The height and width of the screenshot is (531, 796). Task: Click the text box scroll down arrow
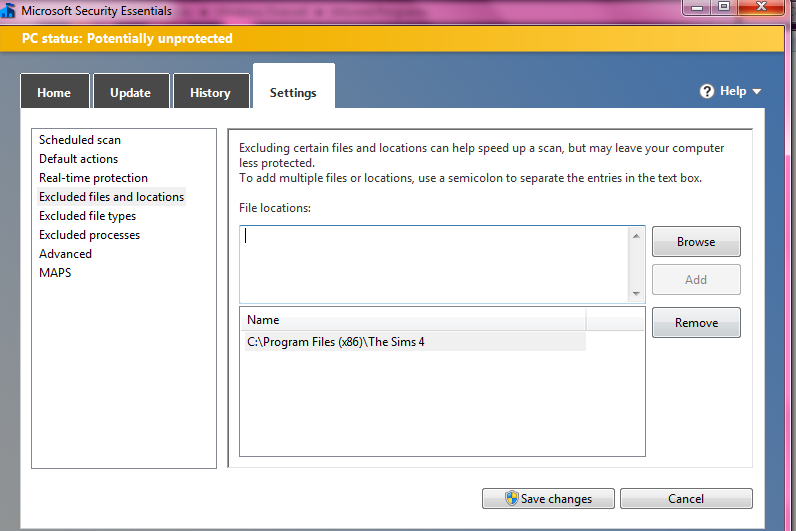tap(636, 293)
